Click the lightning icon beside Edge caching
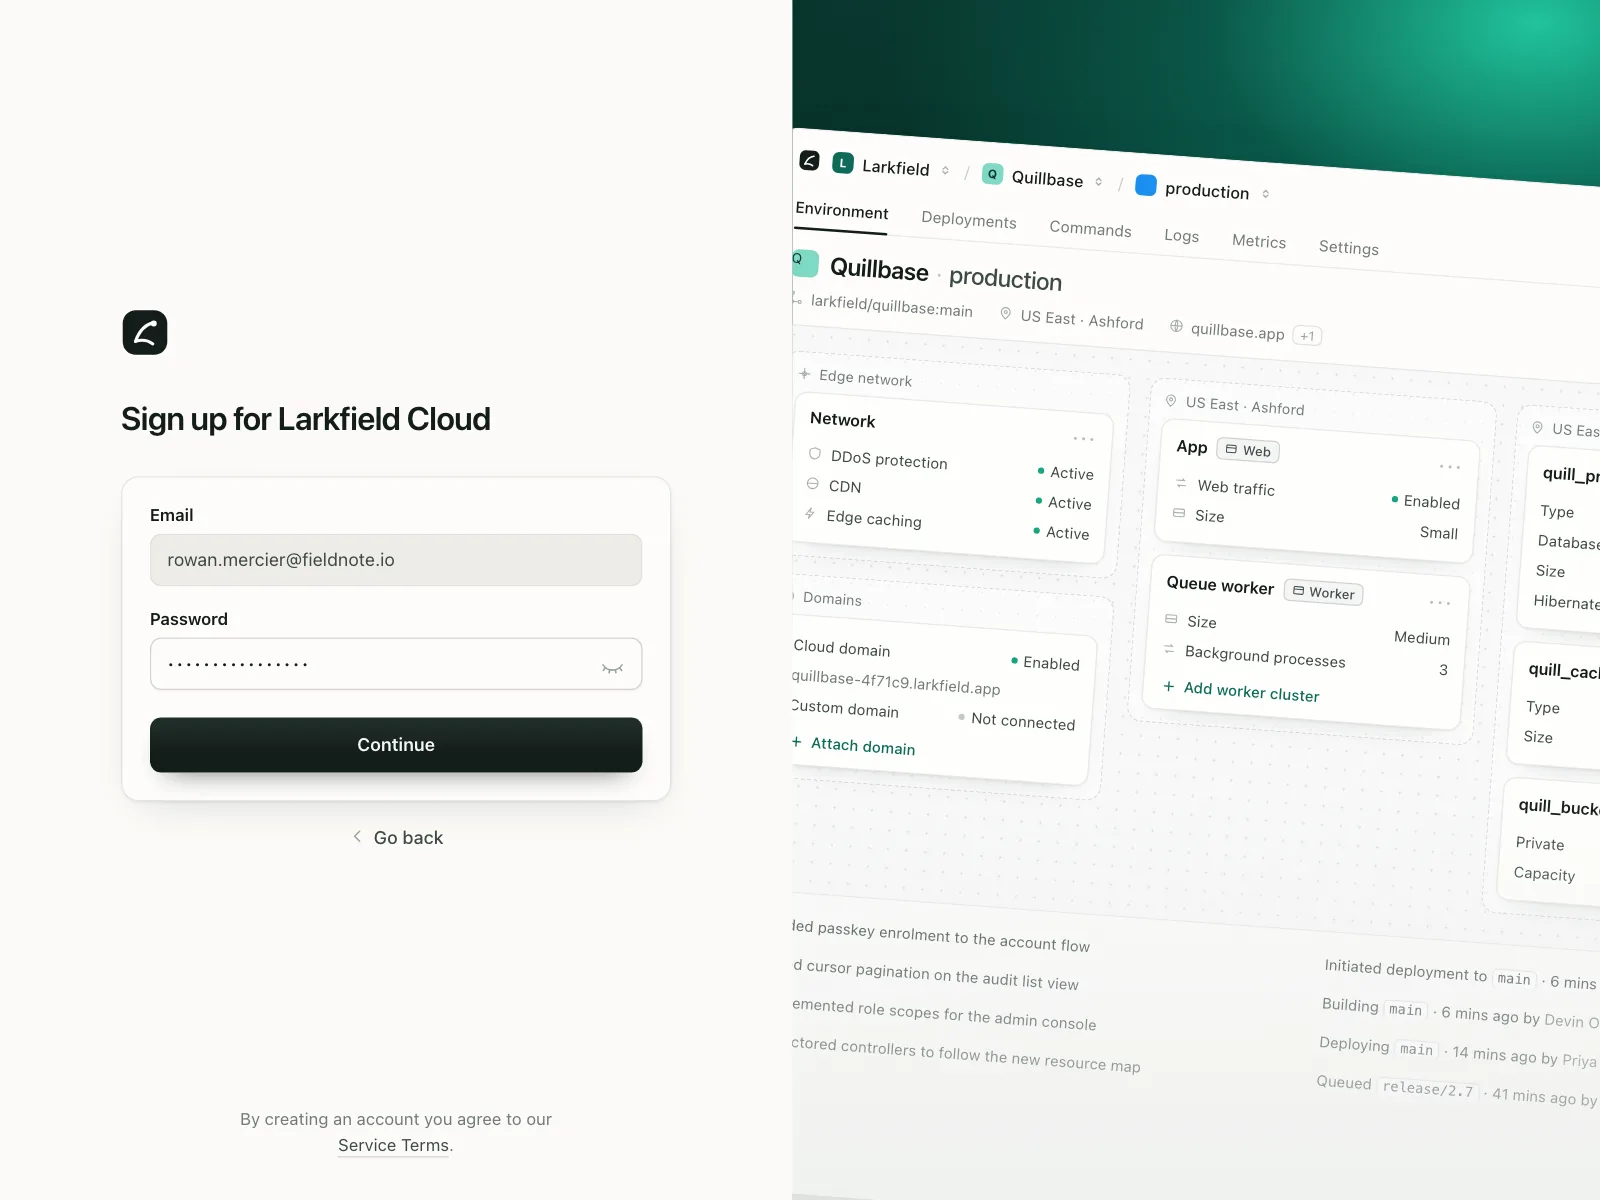Image resolution: width=1600 pixels, height=1200 pixels. click(810, 513)
